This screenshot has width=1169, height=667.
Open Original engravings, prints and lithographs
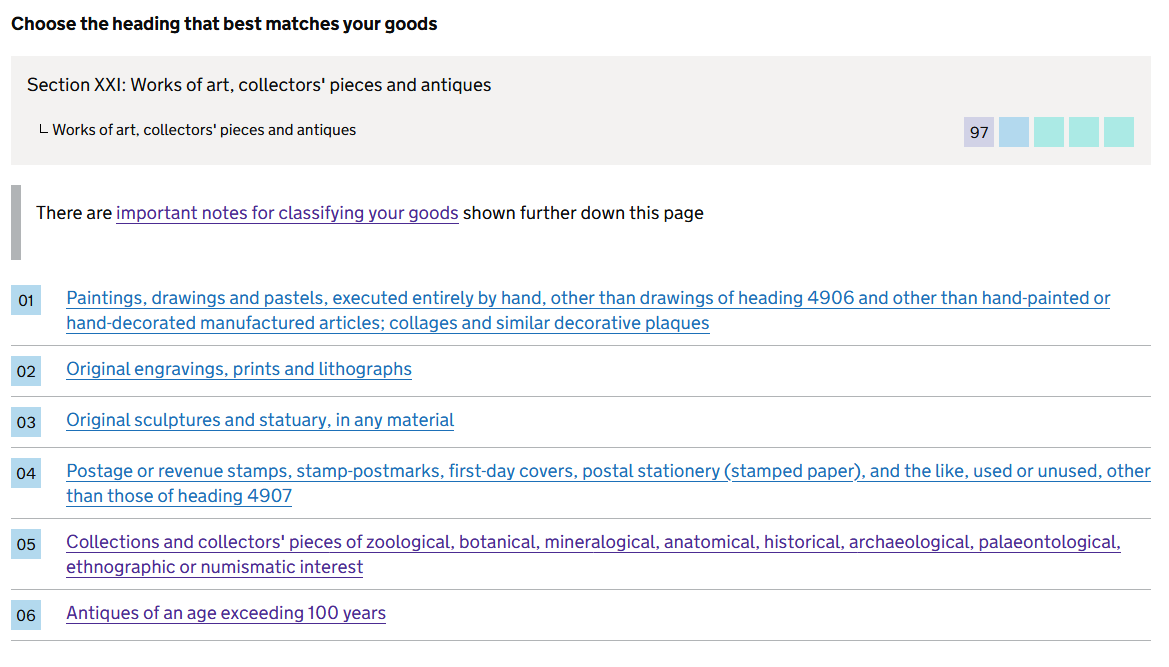click(x=239, y=369)
